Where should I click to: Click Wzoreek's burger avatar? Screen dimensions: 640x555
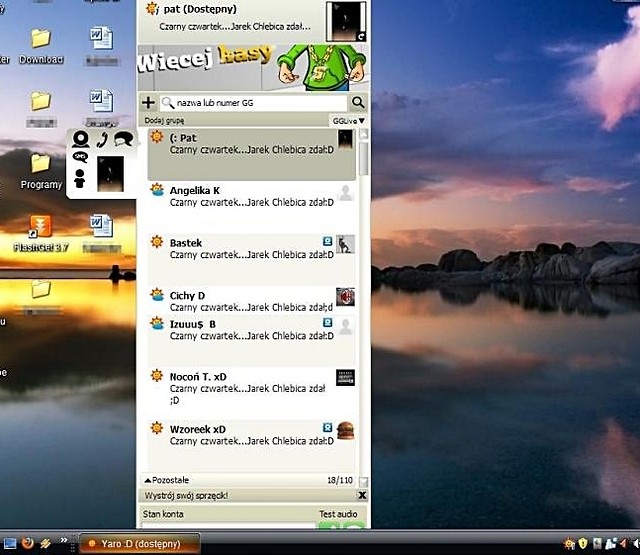pyautogui.click(x=345, y=431)
